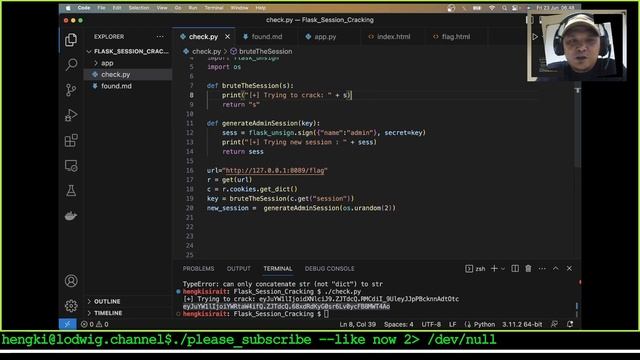Screen dimensions: 640x360
Task: Open the zsh terminal selector
Action: click(x=475, y=269)
